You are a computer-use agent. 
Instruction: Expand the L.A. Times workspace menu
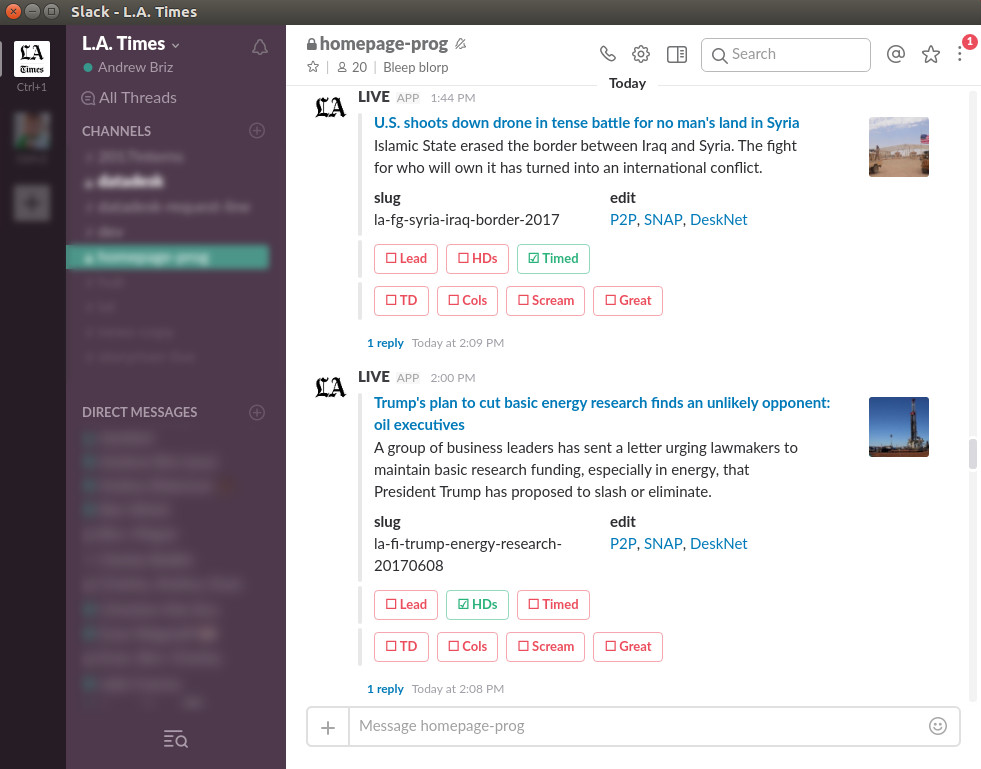click(x=131, y=44)
